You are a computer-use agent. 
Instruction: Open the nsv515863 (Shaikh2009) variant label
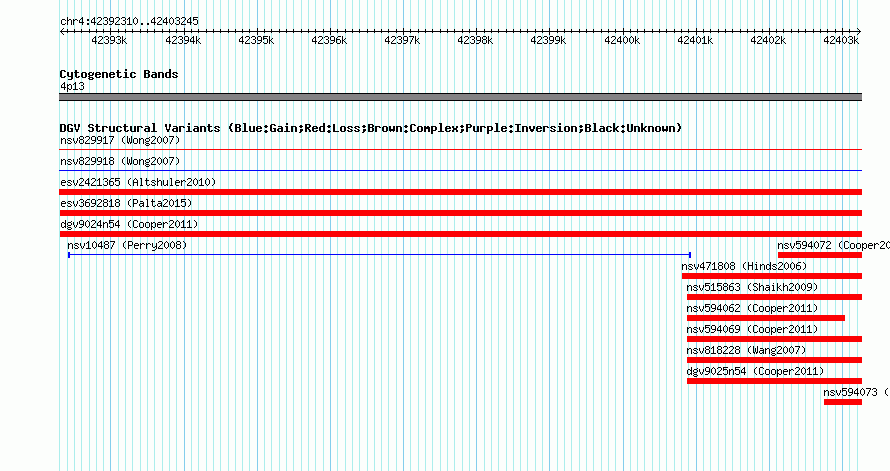point(752,287)
